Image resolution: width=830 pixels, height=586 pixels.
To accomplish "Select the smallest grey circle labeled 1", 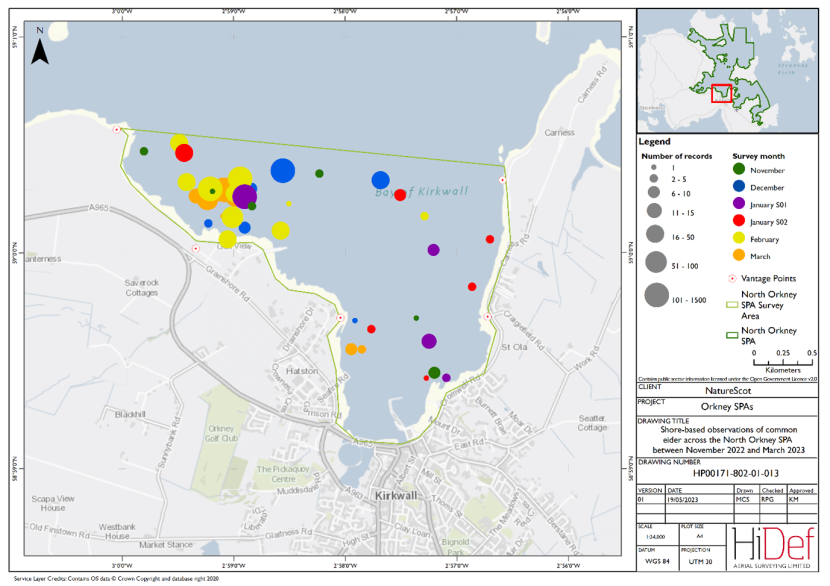I will click(x=654, y=167).
